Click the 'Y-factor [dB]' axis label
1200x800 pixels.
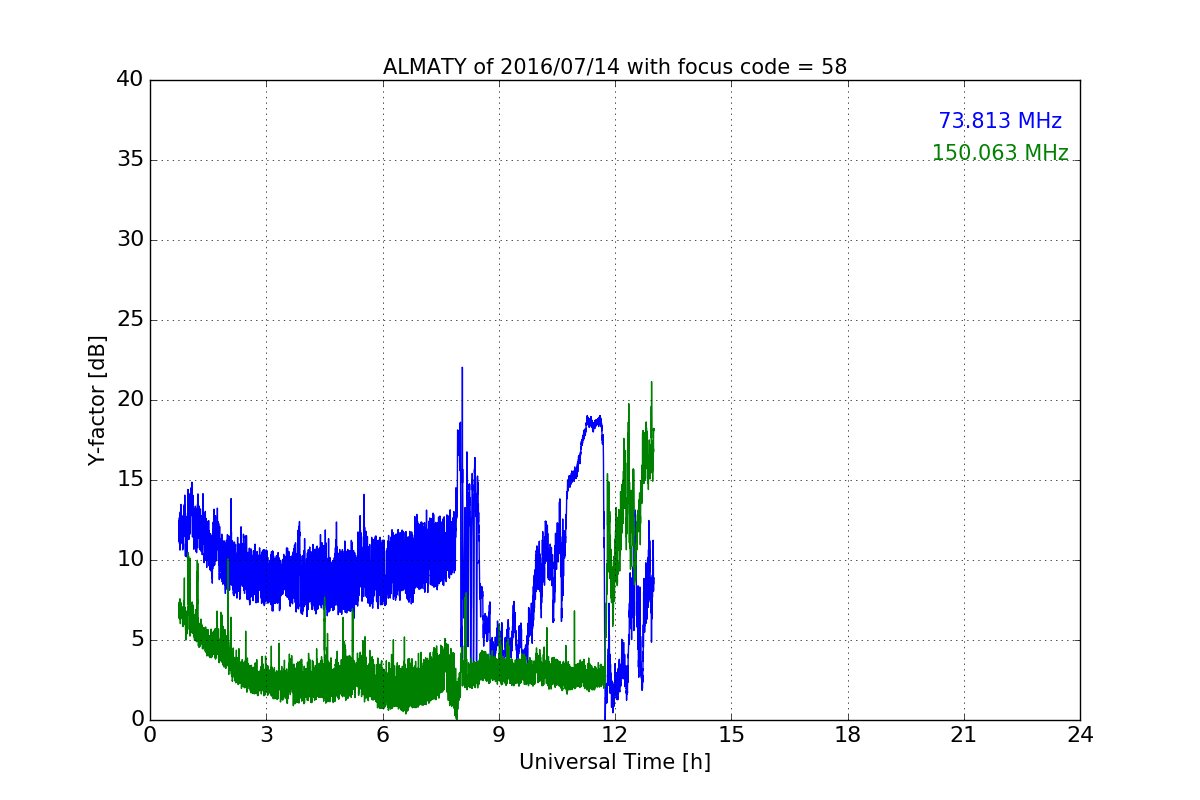click(97, 400)
